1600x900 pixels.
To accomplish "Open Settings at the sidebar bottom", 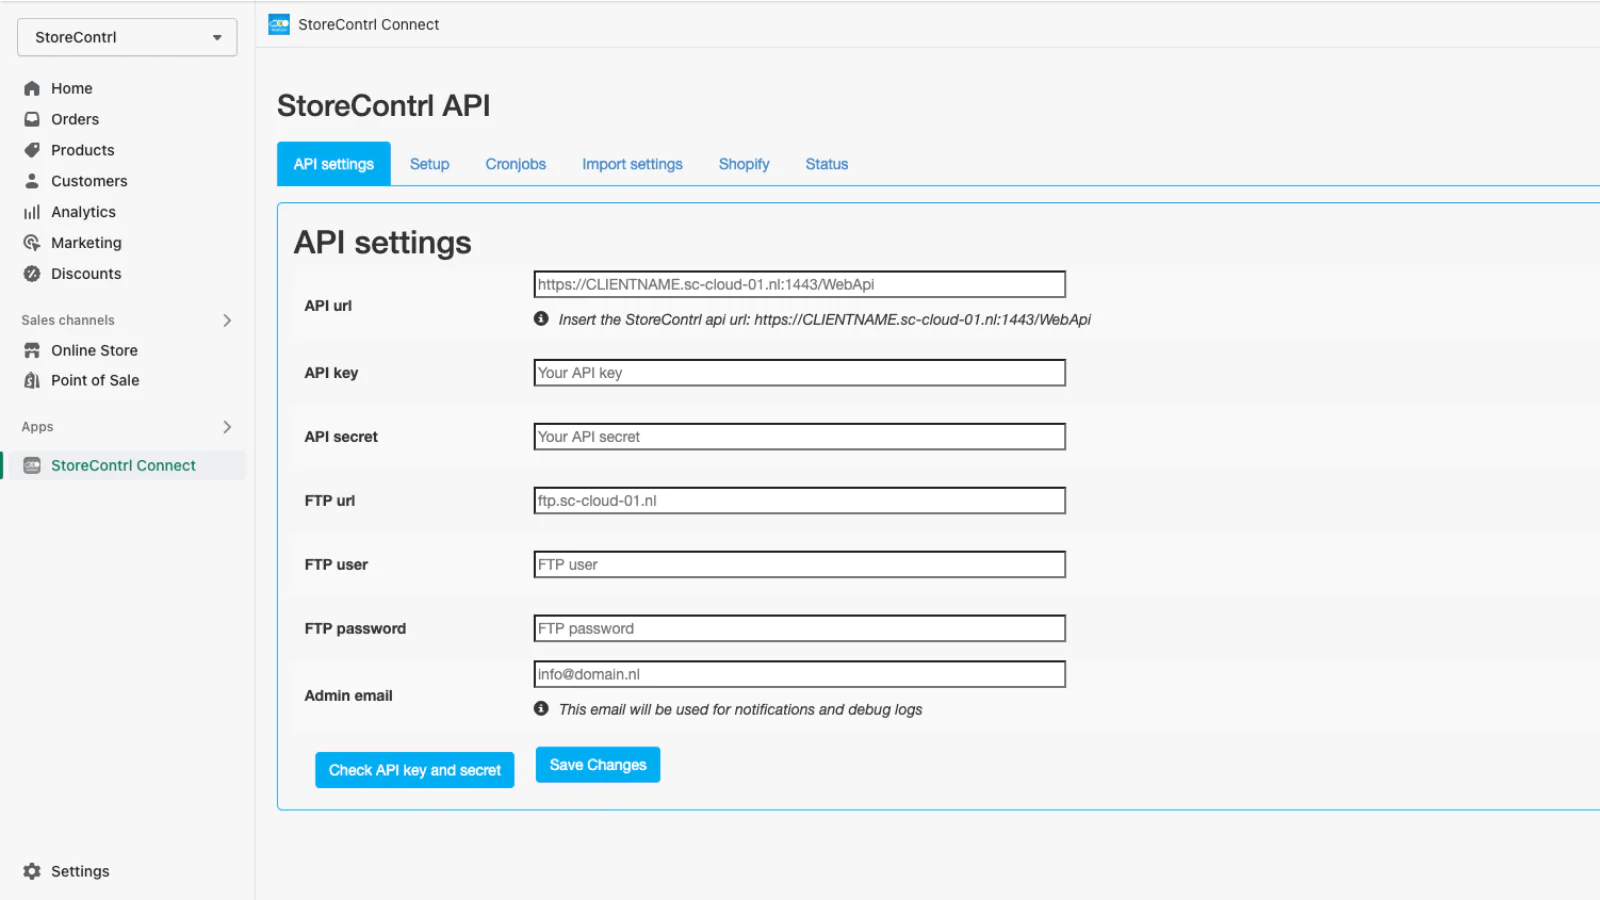I will [x=80, y=871].
